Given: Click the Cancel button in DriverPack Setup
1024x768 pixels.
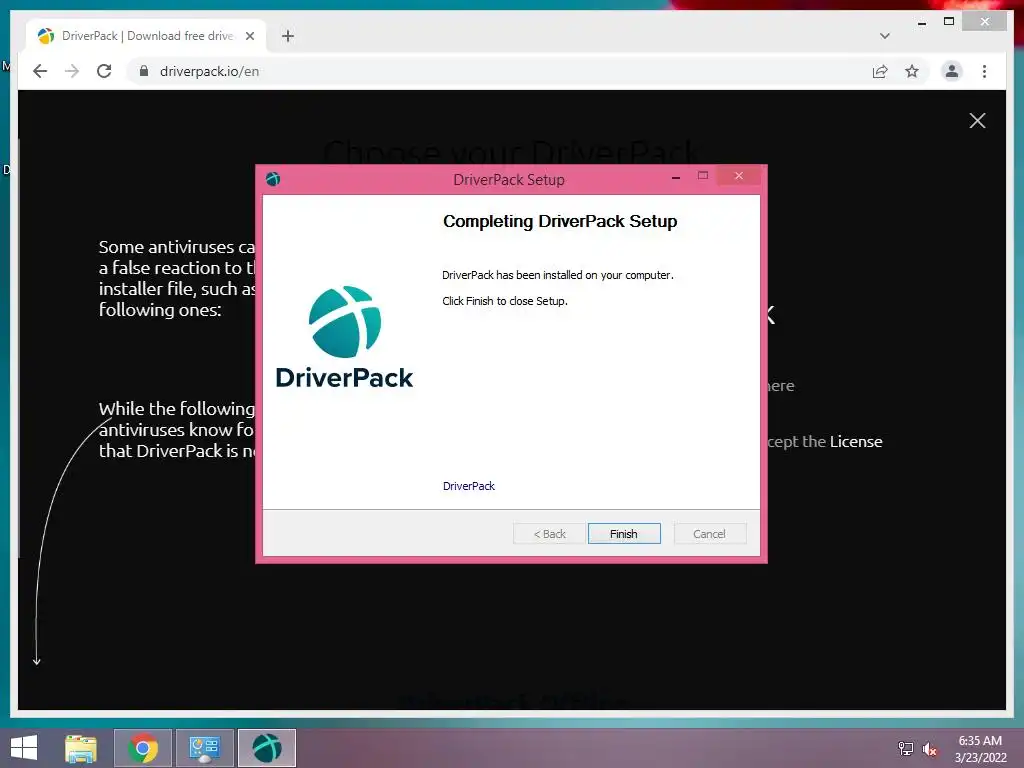Looking at the screenshot, I should pos(709,534).
